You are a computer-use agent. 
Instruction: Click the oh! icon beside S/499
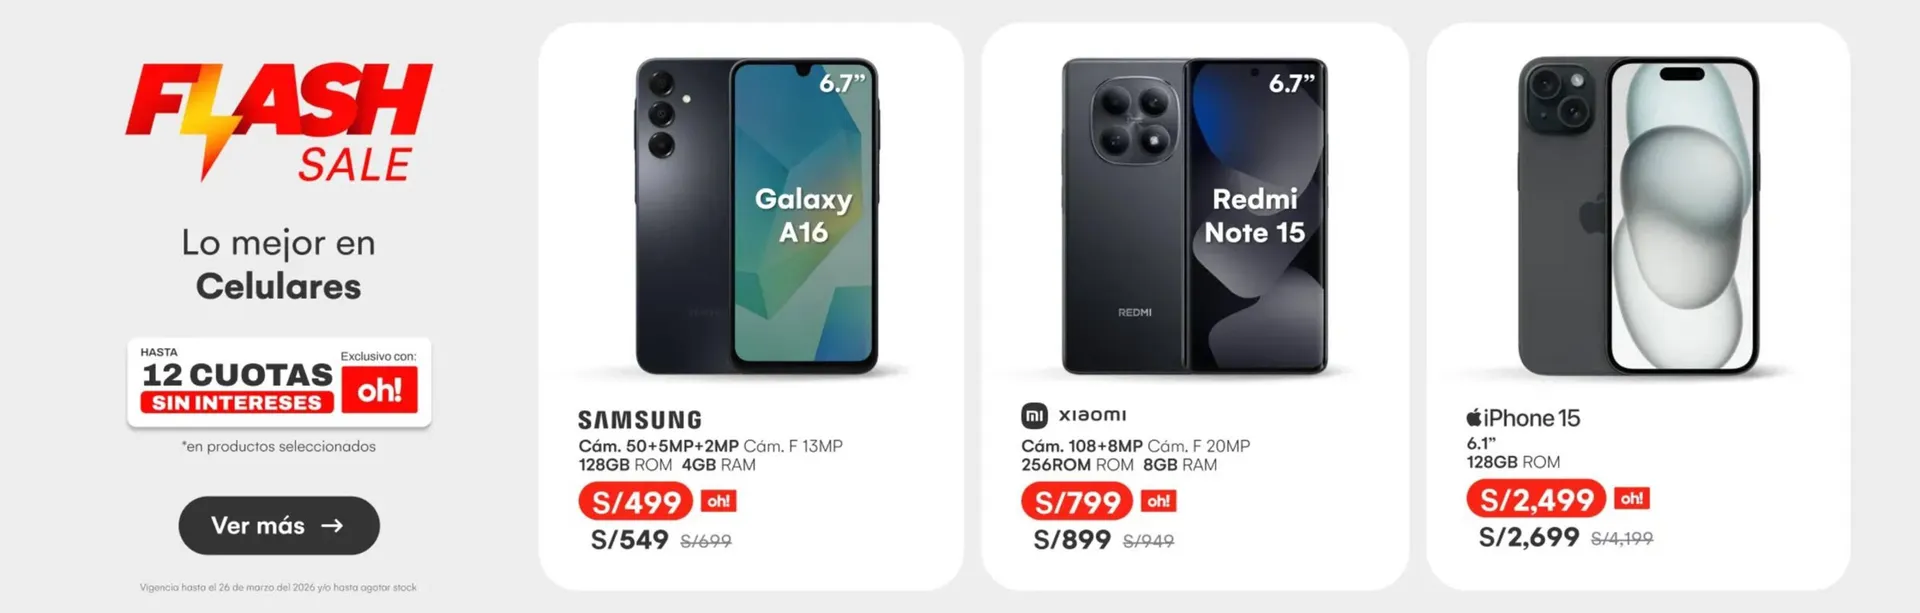719,501
